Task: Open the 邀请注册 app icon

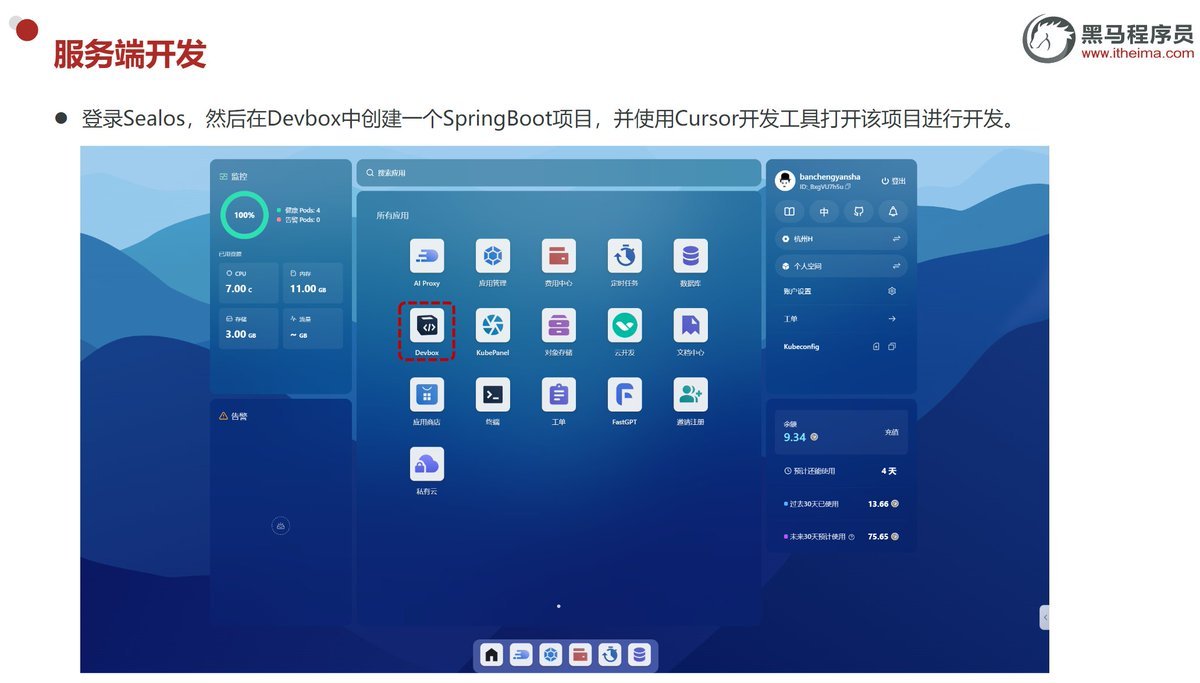Action: click(x=690, y=394)
